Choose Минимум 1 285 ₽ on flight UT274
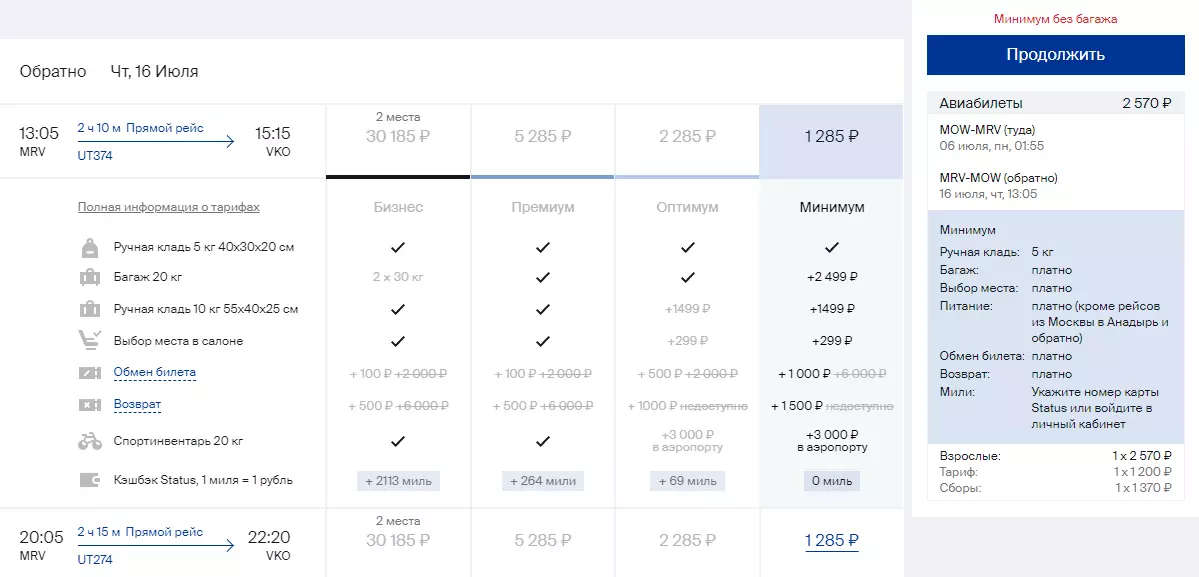The width and height of the screenshot is (1199, 577). click(831, 541)
